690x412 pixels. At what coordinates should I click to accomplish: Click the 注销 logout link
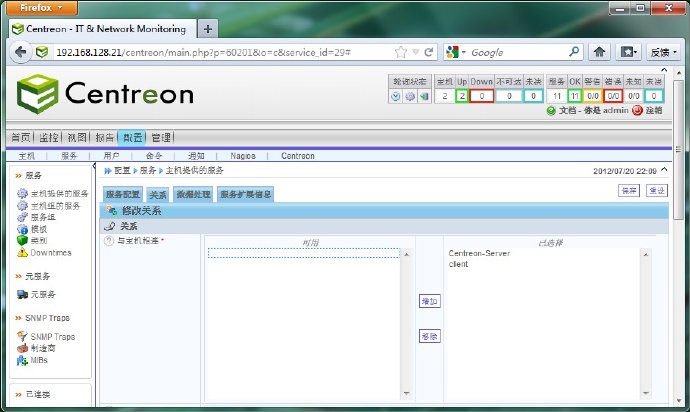[654, 110]
